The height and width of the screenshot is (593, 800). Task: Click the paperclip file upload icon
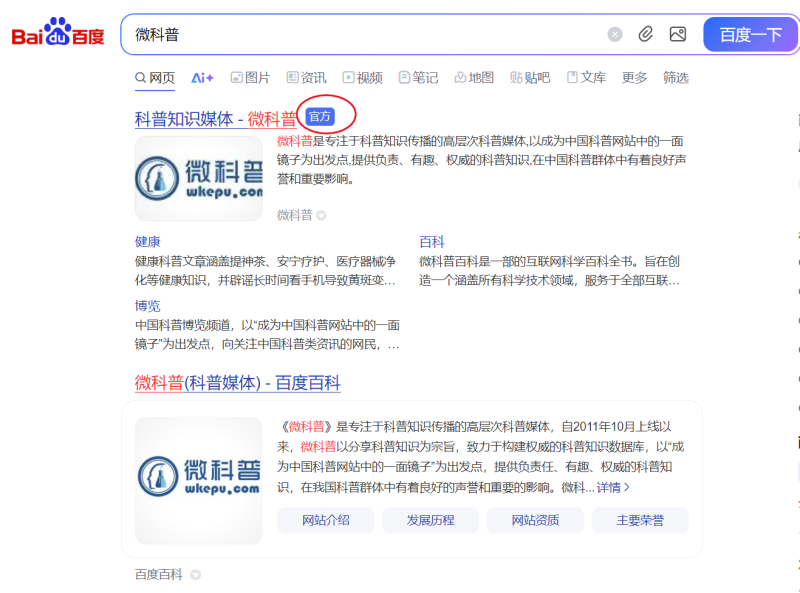(x=645, y=34)
